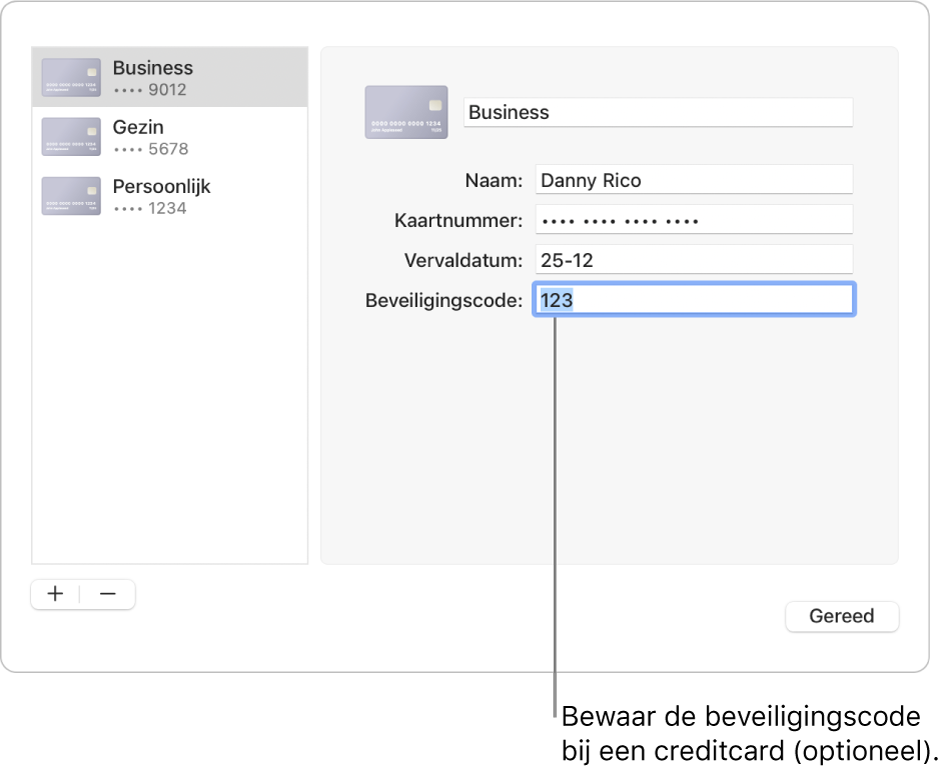This screenshot has height=774, width=947.
Task: Click the Beveiligingscode field with 123
Action: pyautogui.click(x=694, y=299)
